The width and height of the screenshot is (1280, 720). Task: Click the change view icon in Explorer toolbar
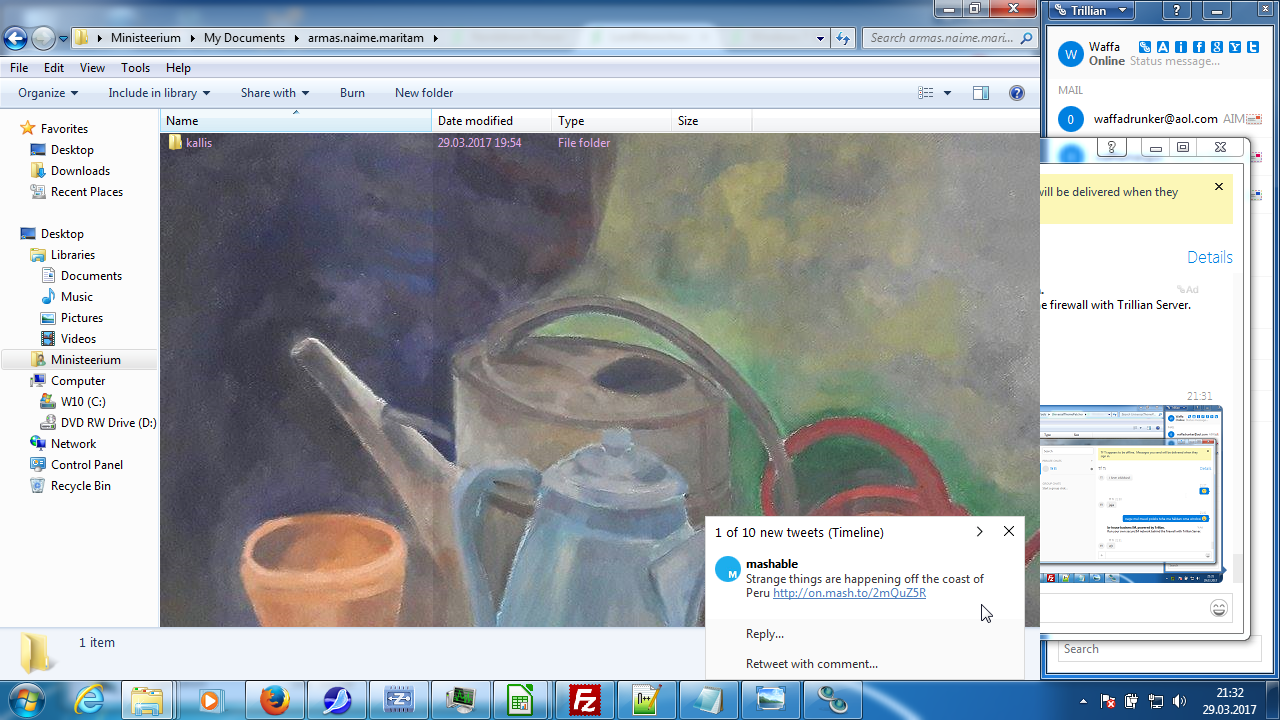(926, 93)
